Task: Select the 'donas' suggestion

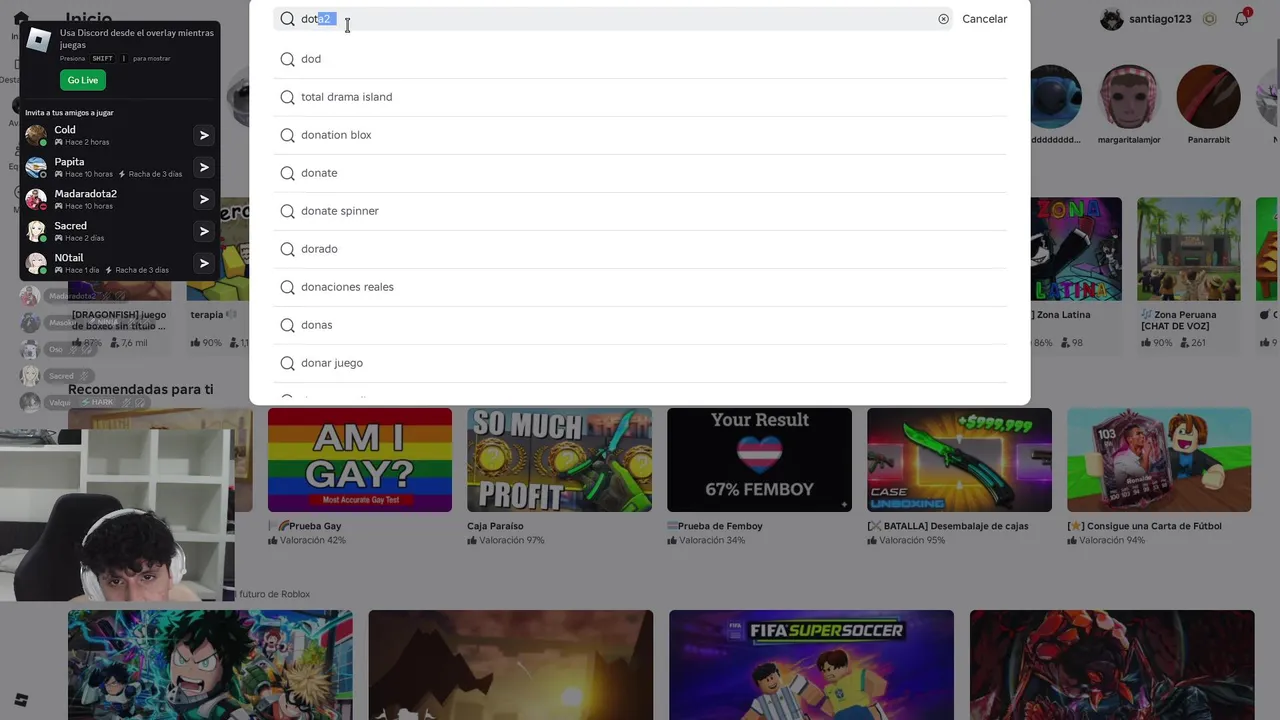Action: [640, 325]
